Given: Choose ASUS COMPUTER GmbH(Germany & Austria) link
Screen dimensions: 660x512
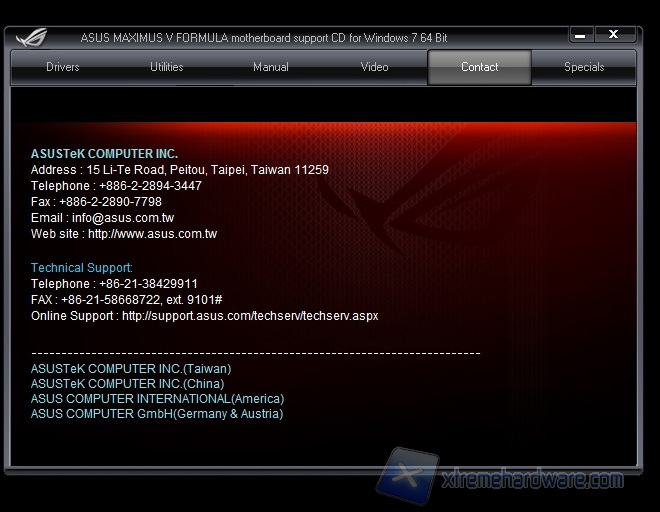Looking at the screenshot, I should (156, 414).
